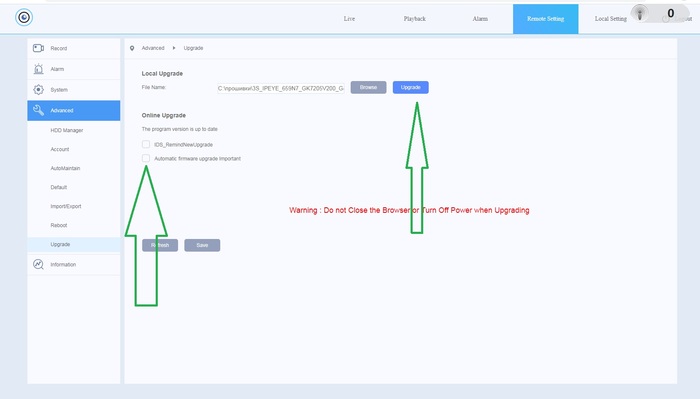
Task: Open Record section via camera icon
Action: (38, 48)
